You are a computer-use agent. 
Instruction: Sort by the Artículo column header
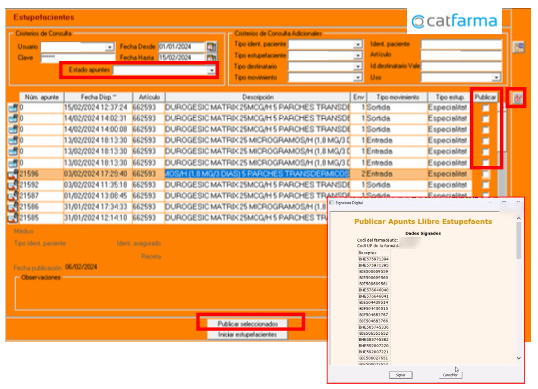click(149, 97)
